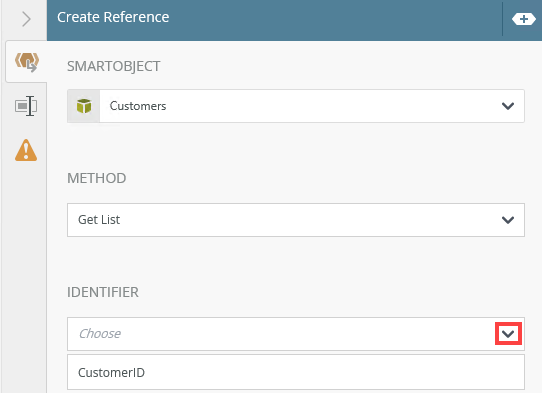Click the Choose placeholder in Identifier field
This screenshot has height=393, width=542.
pyautogui.click(x=100, y=334)
